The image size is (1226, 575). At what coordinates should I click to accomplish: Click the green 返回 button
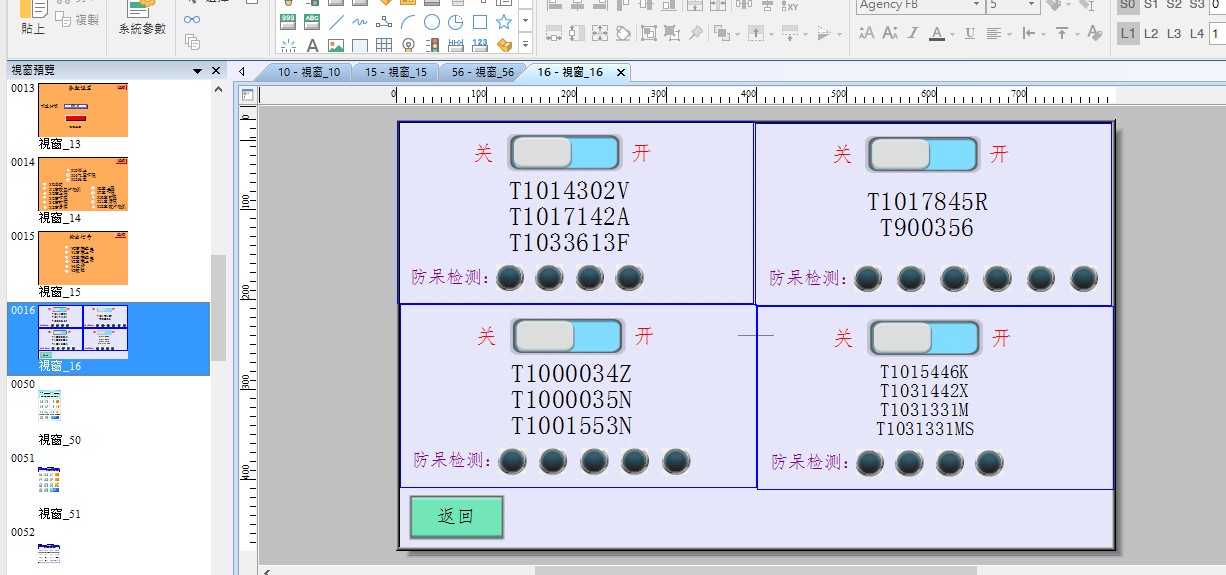pos(456,517)
